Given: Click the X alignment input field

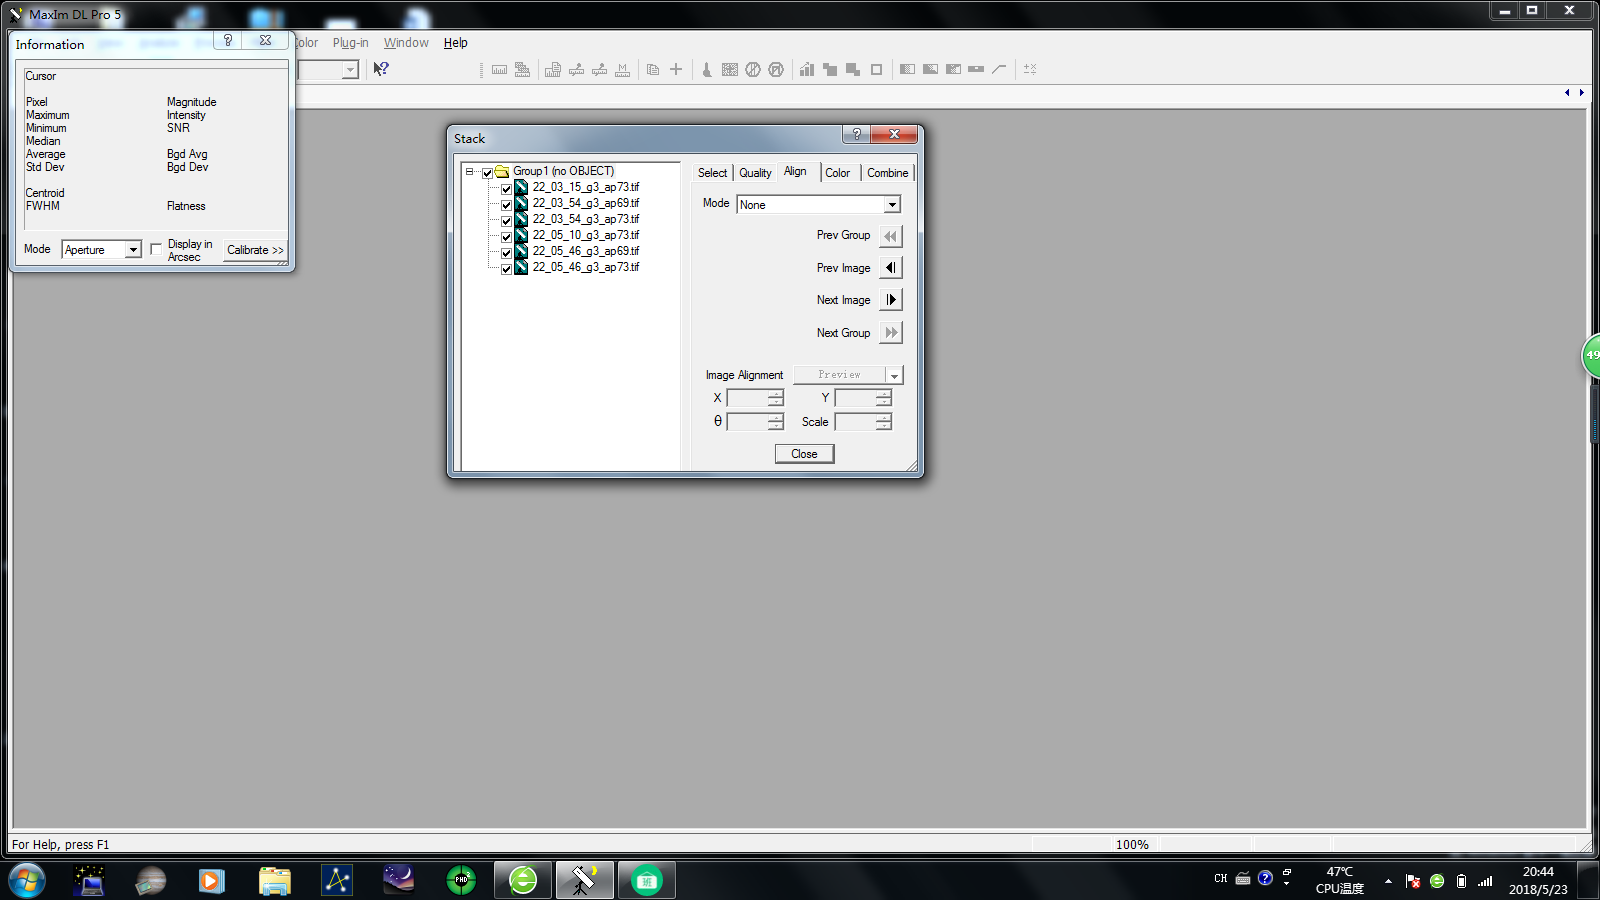Looking at the screenshot, I should pyautogui.click(x=747, y=398).
